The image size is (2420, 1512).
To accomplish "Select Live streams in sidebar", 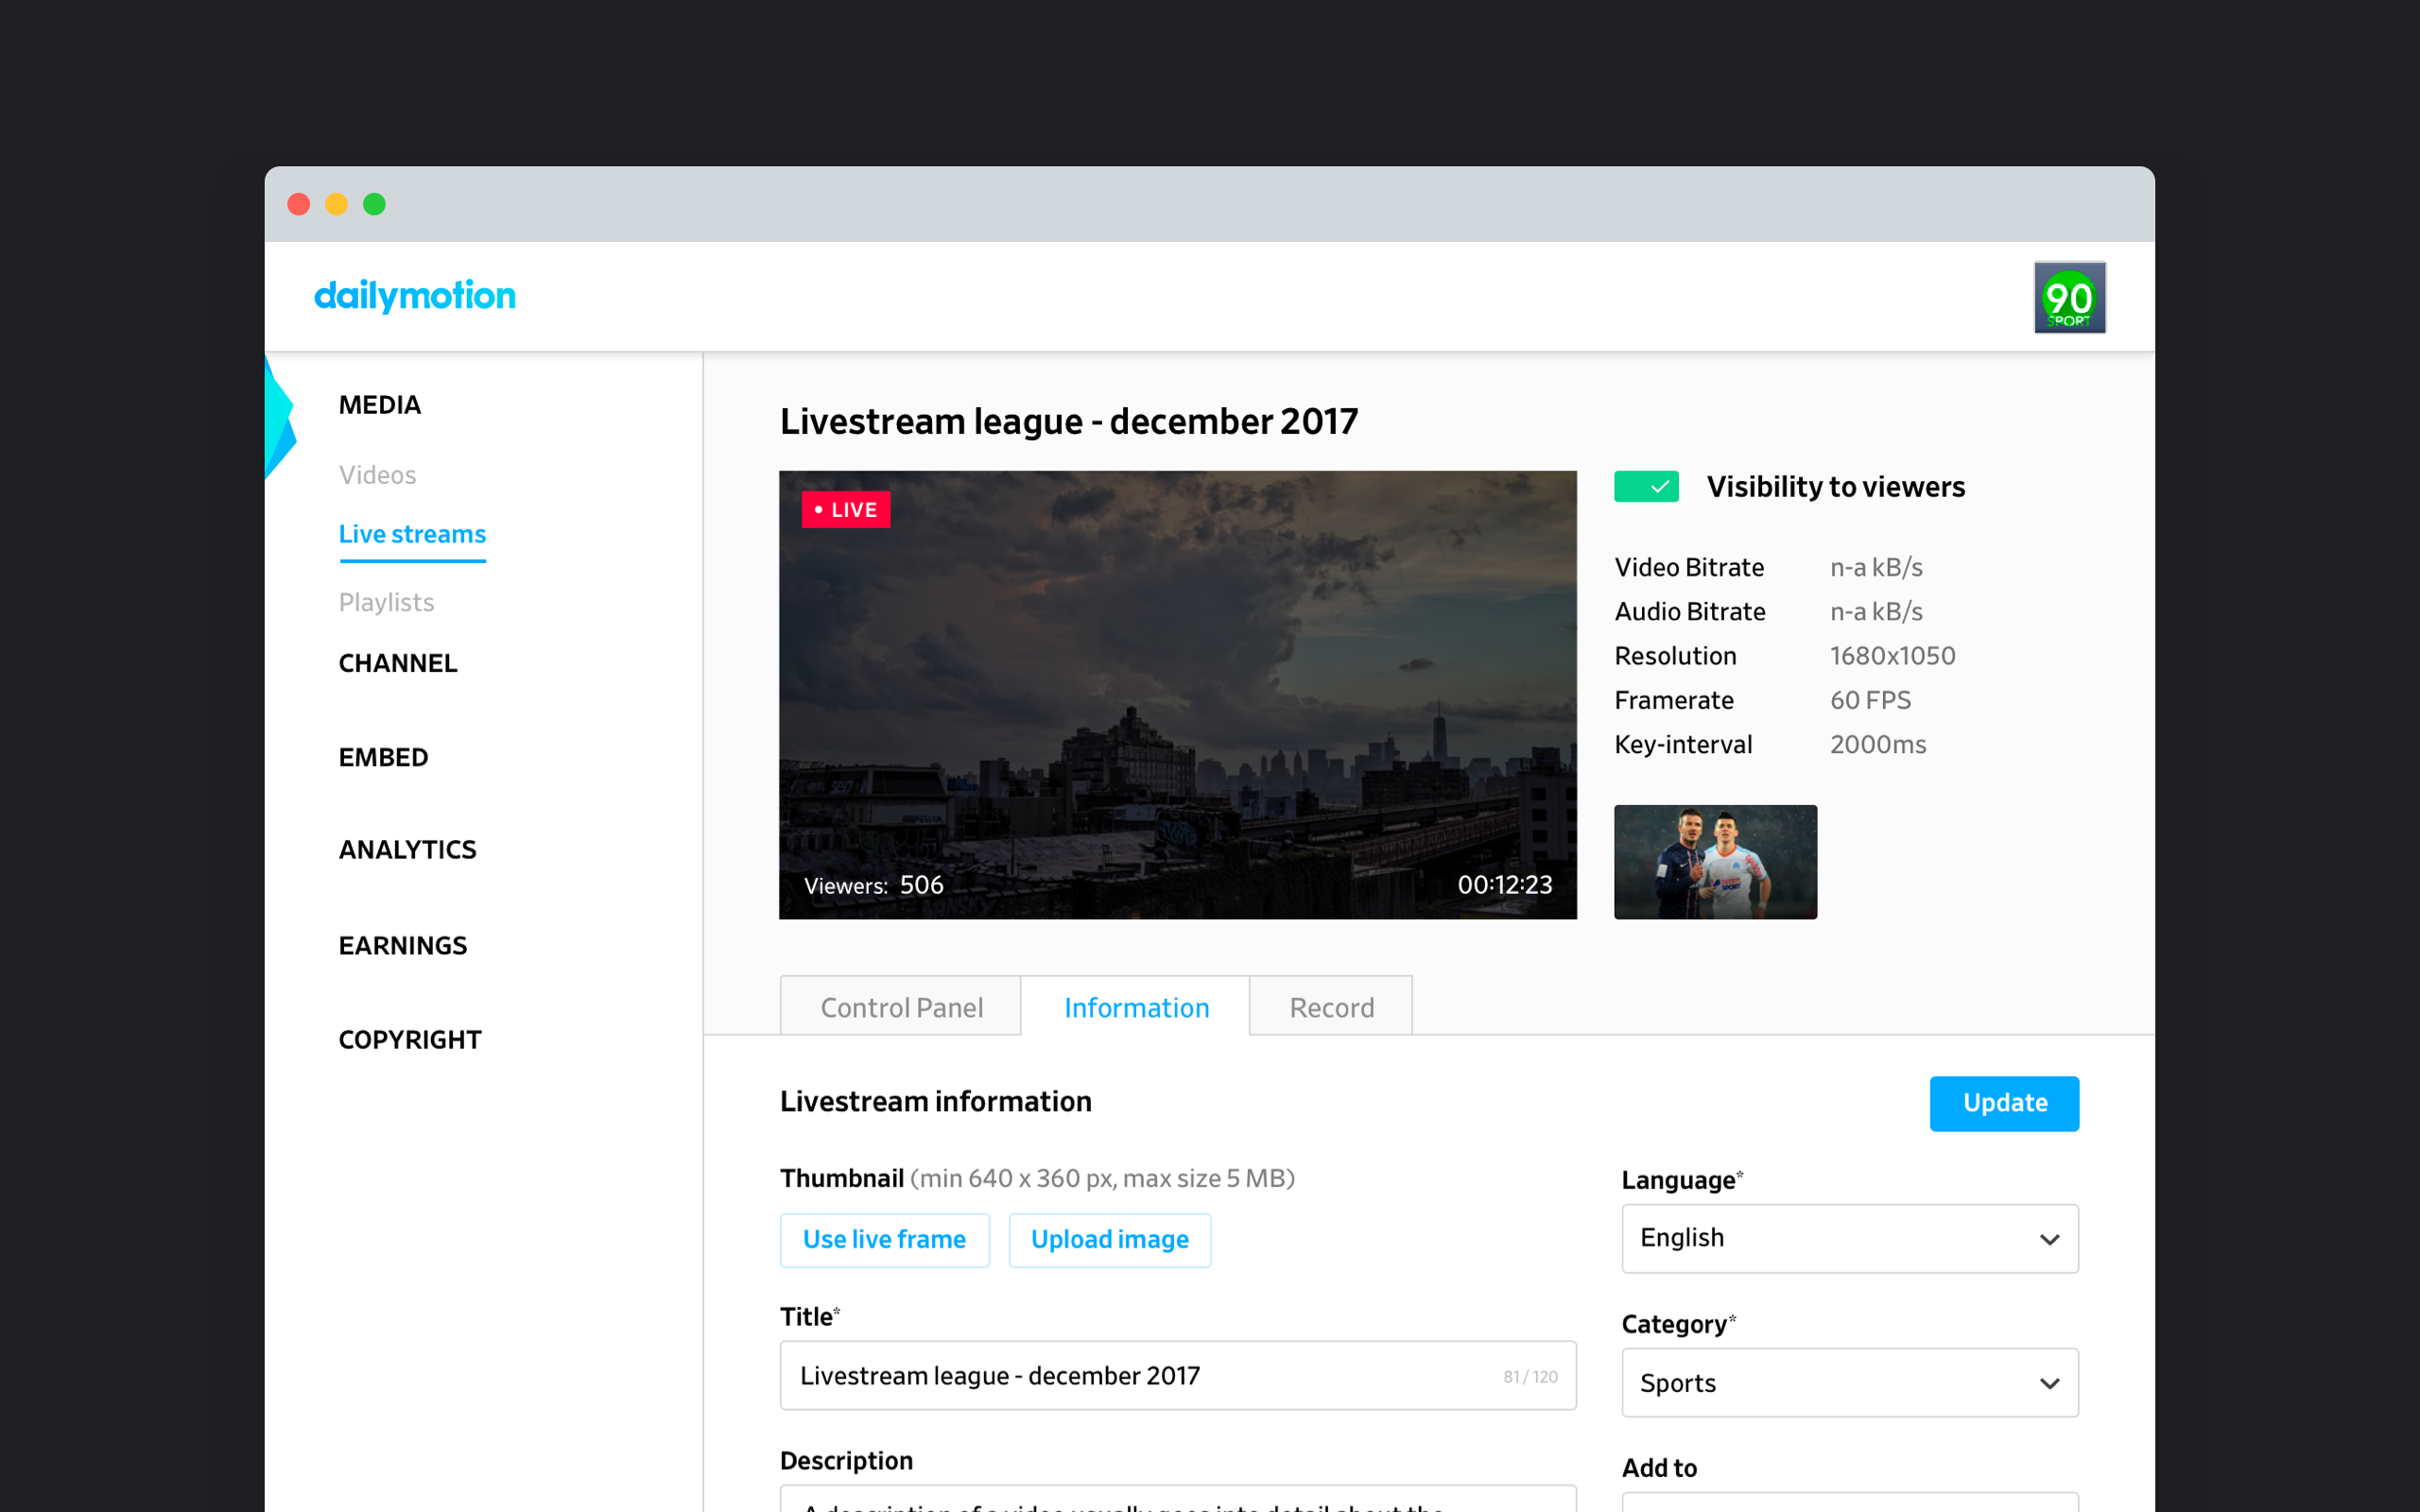I will [x=412, y=534].
